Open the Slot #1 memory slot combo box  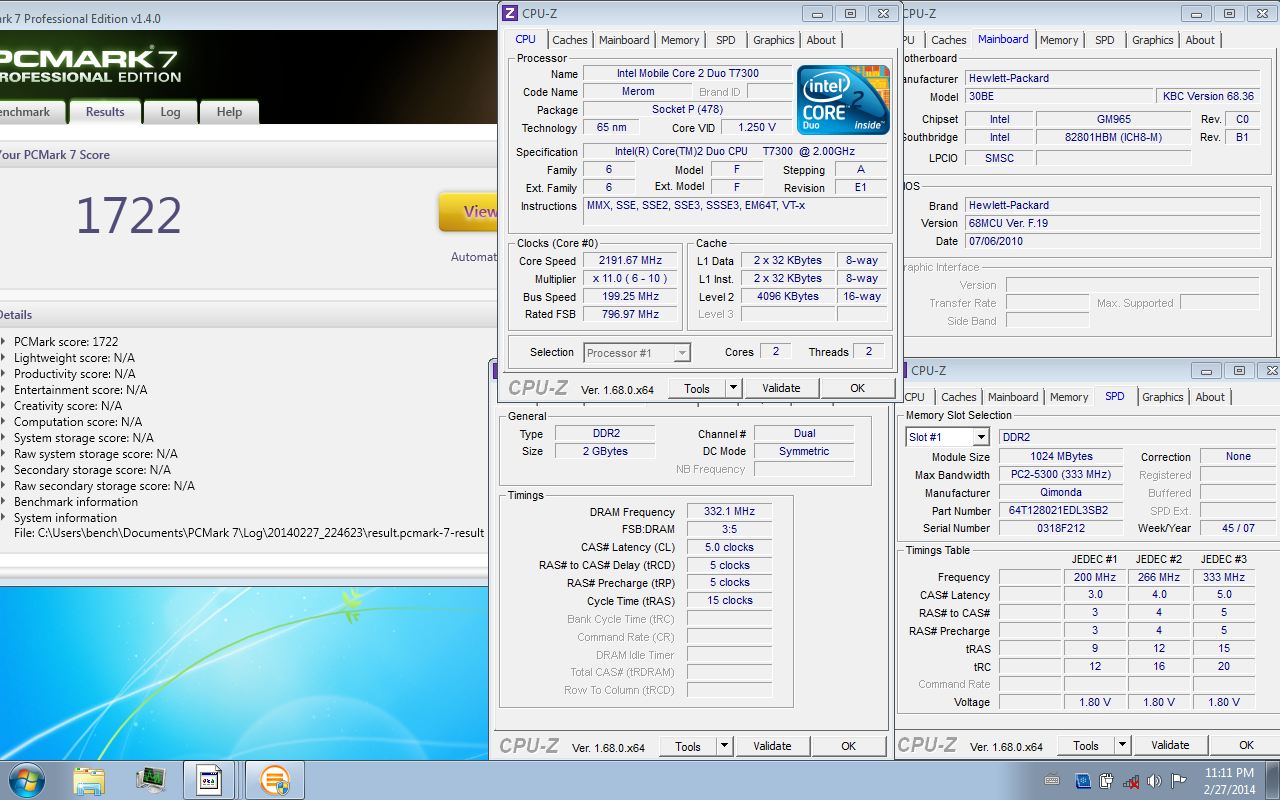(x=947, y=437)
